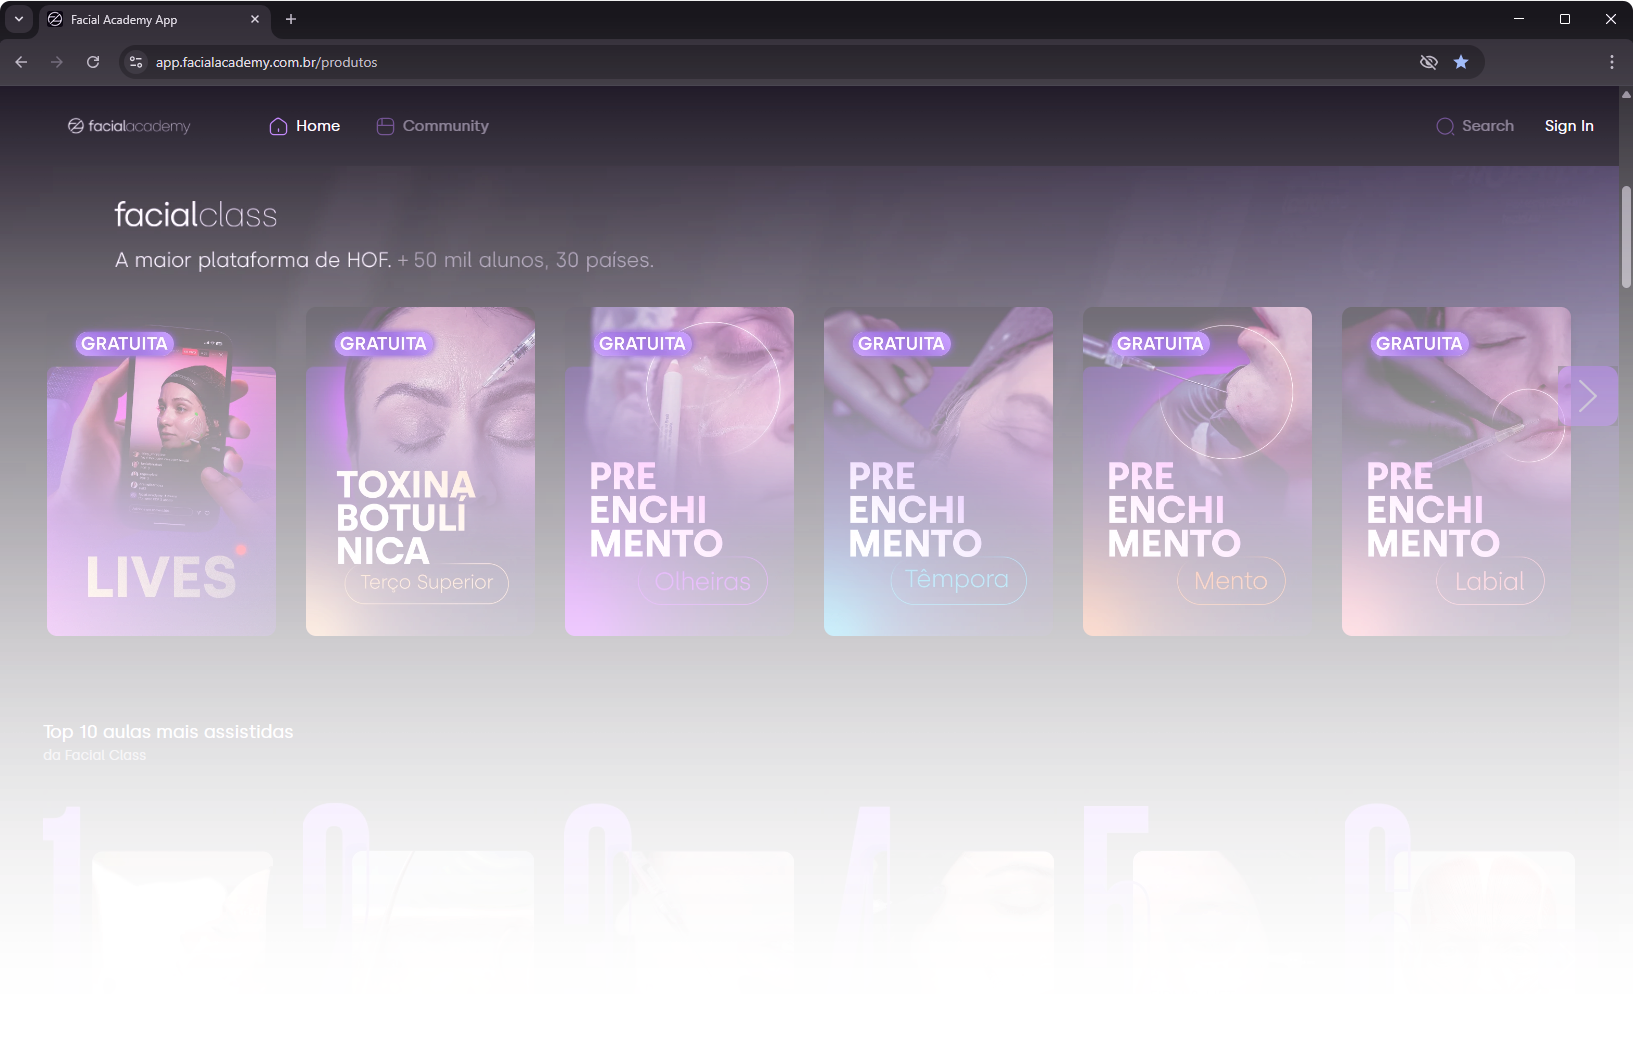Click 'A maior plataforma de HOF' tagline
The width and height of the screenshot is (1633, 1045).
(x=253, y=260)
